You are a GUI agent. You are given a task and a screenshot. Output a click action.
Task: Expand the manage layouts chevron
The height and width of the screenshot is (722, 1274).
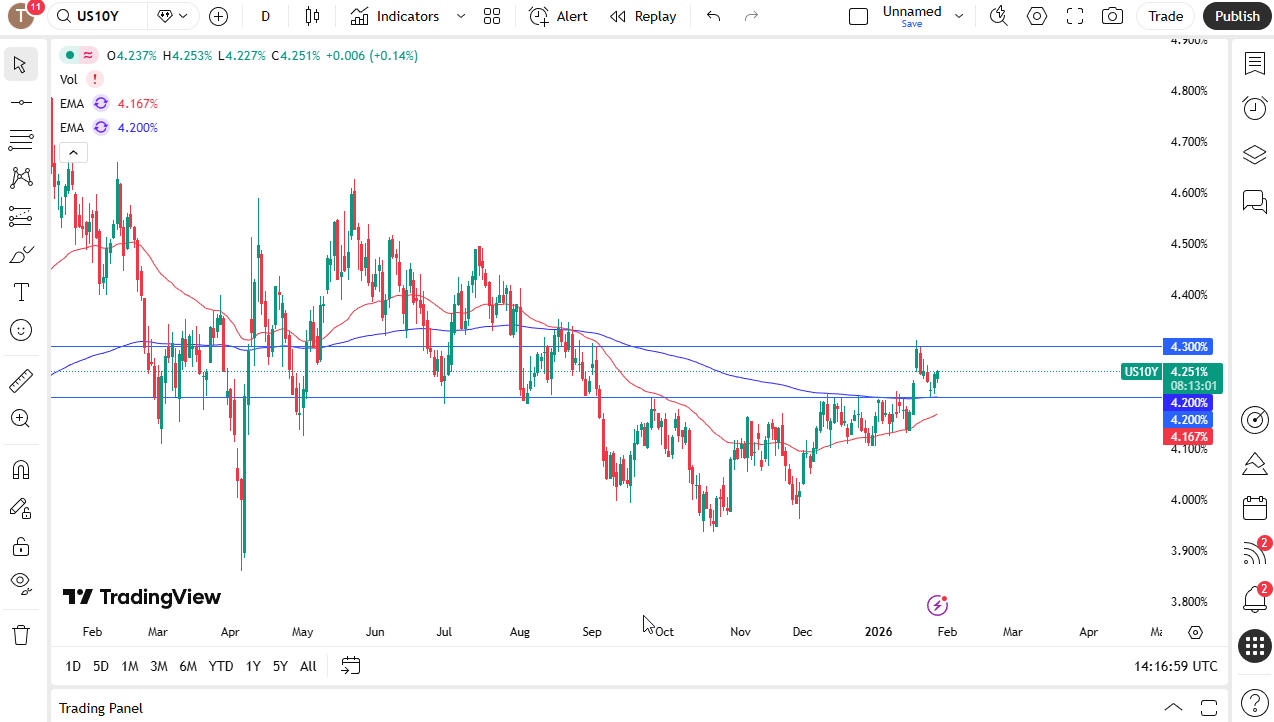[x=960, y=16]
